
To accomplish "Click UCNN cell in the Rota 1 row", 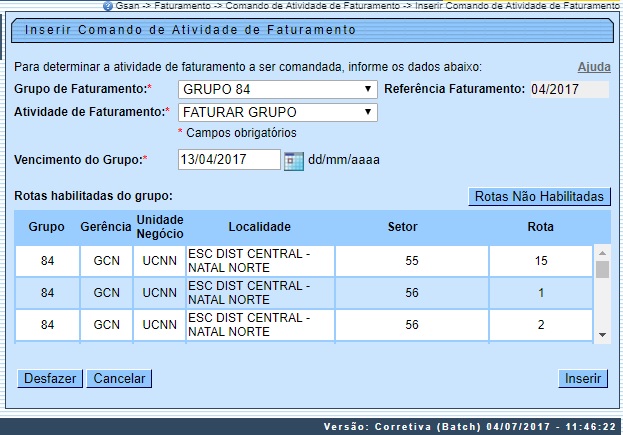I will (159, 293).
